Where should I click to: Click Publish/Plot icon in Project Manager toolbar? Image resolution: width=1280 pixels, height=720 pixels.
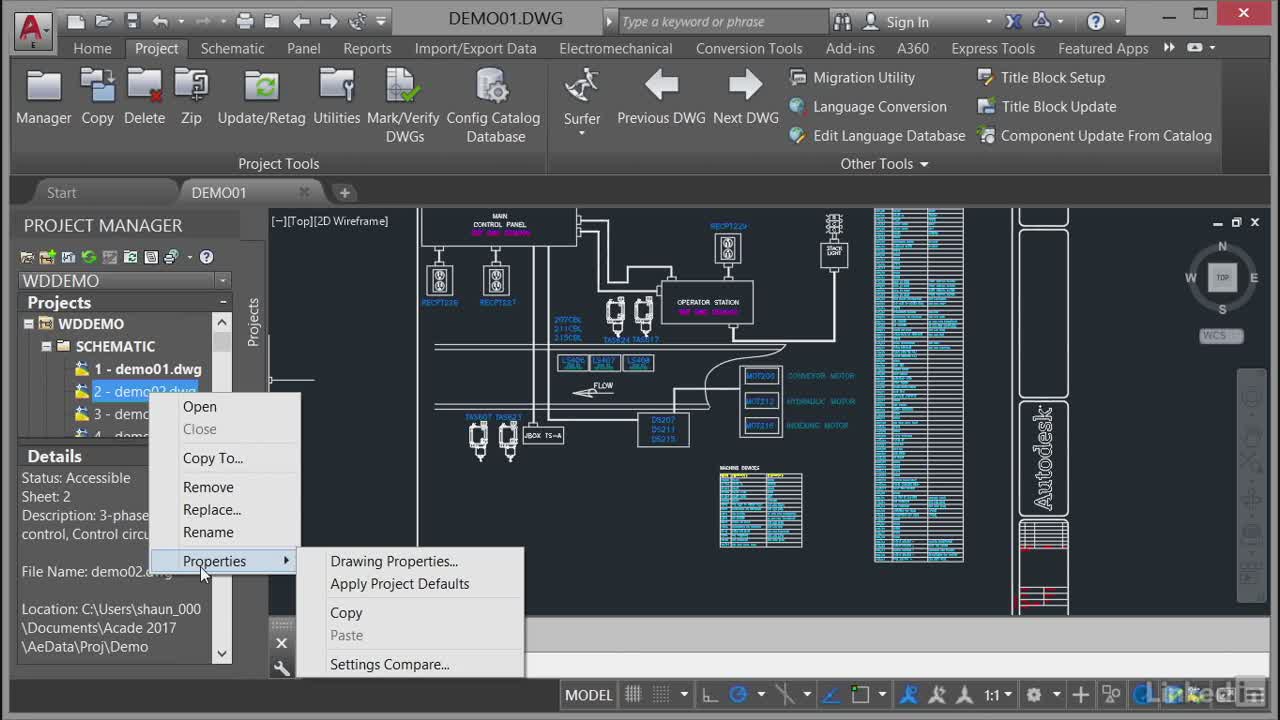click(171, 257)
